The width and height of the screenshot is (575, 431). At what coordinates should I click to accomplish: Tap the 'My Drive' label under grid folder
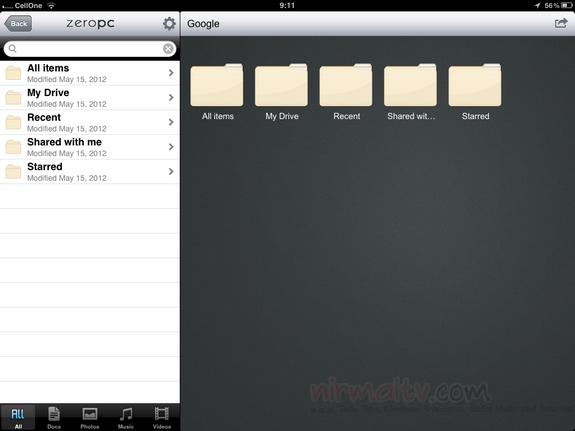(x=282, y=116)
